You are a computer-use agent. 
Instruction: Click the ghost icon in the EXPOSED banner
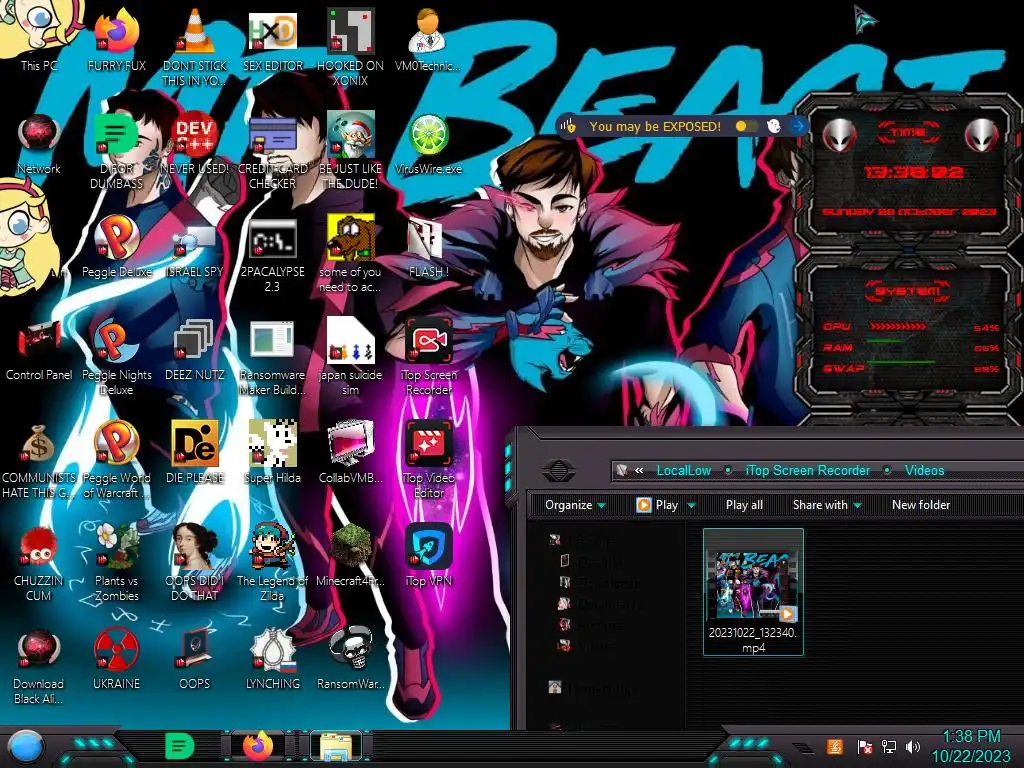[774, 126]
